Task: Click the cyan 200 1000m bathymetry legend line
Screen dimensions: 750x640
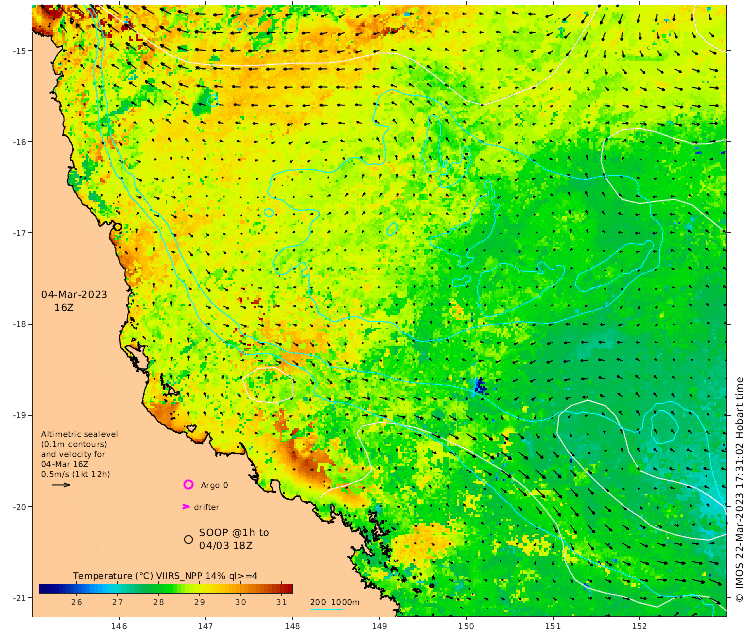Action: click(x=327, y=608)
